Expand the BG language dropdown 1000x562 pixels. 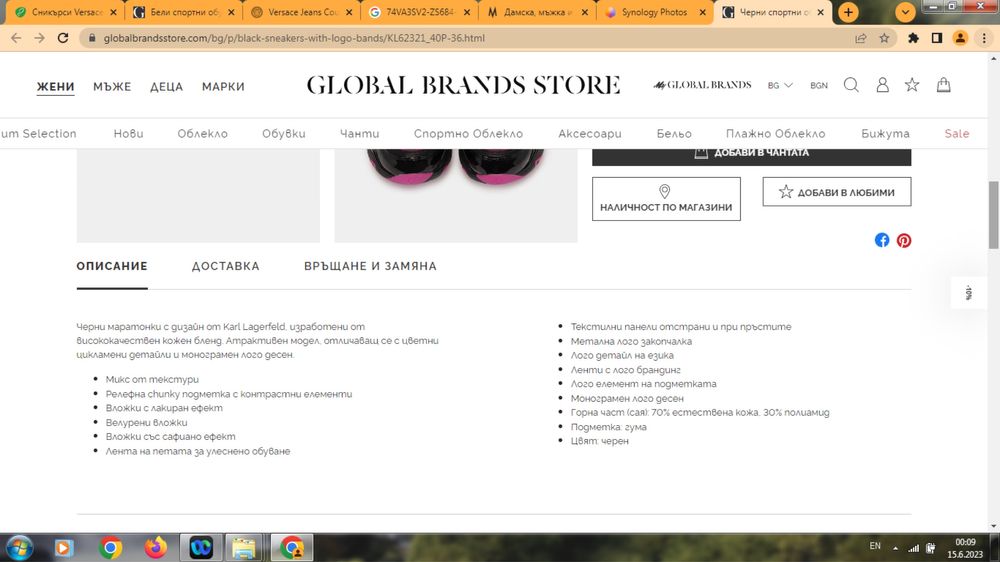(780, 85)
